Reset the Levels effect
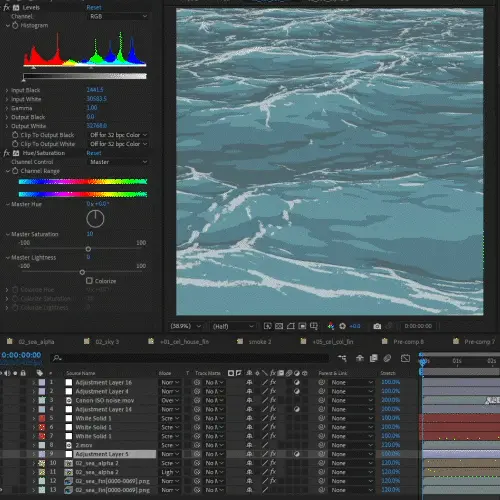 pyautogui.click(x=94, y=7)
